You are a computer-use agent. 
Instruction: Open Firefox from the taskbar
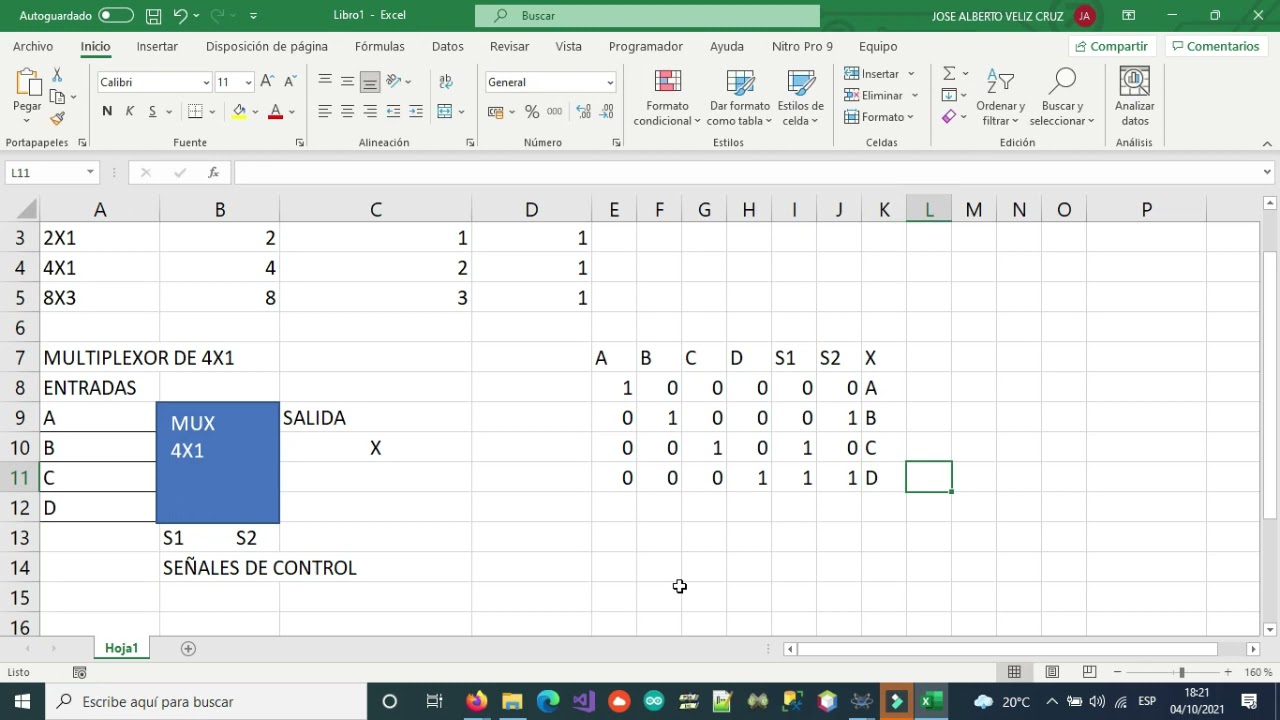[477, 701]
